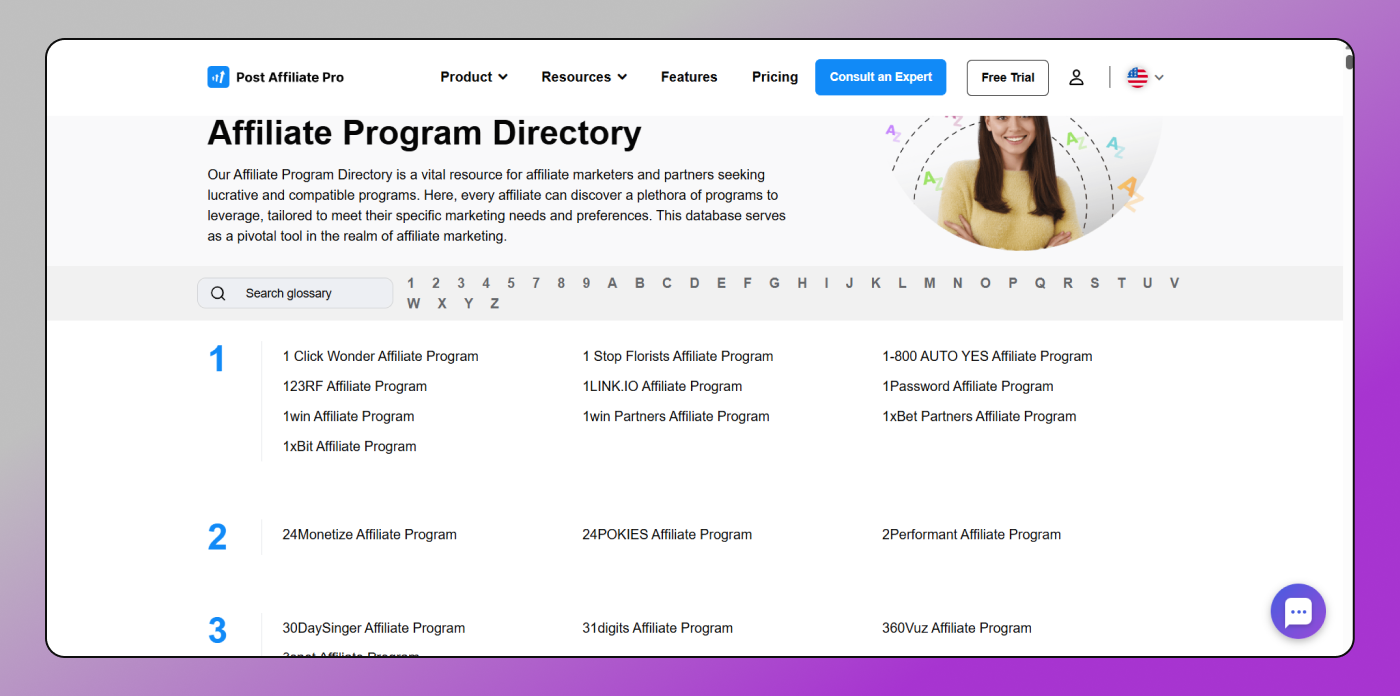The height and width of the screenshot is (696, 1400).
Task: Select the section number 3 heading icon
Action: 217,630
